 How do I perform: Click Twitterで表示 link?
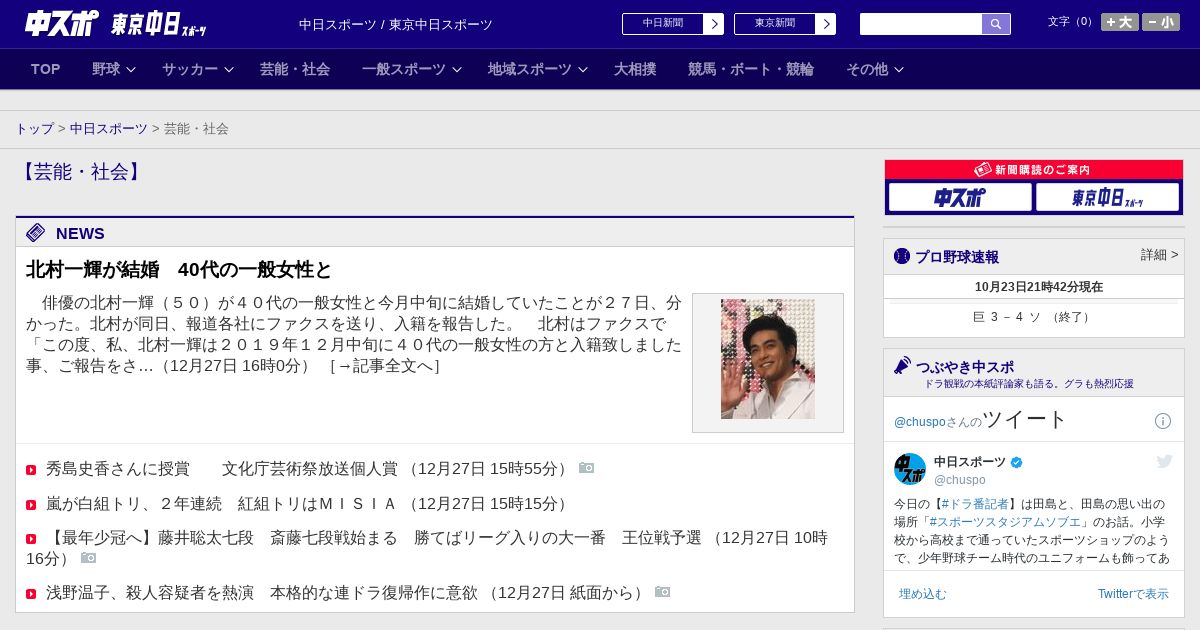coord(1133,594)
